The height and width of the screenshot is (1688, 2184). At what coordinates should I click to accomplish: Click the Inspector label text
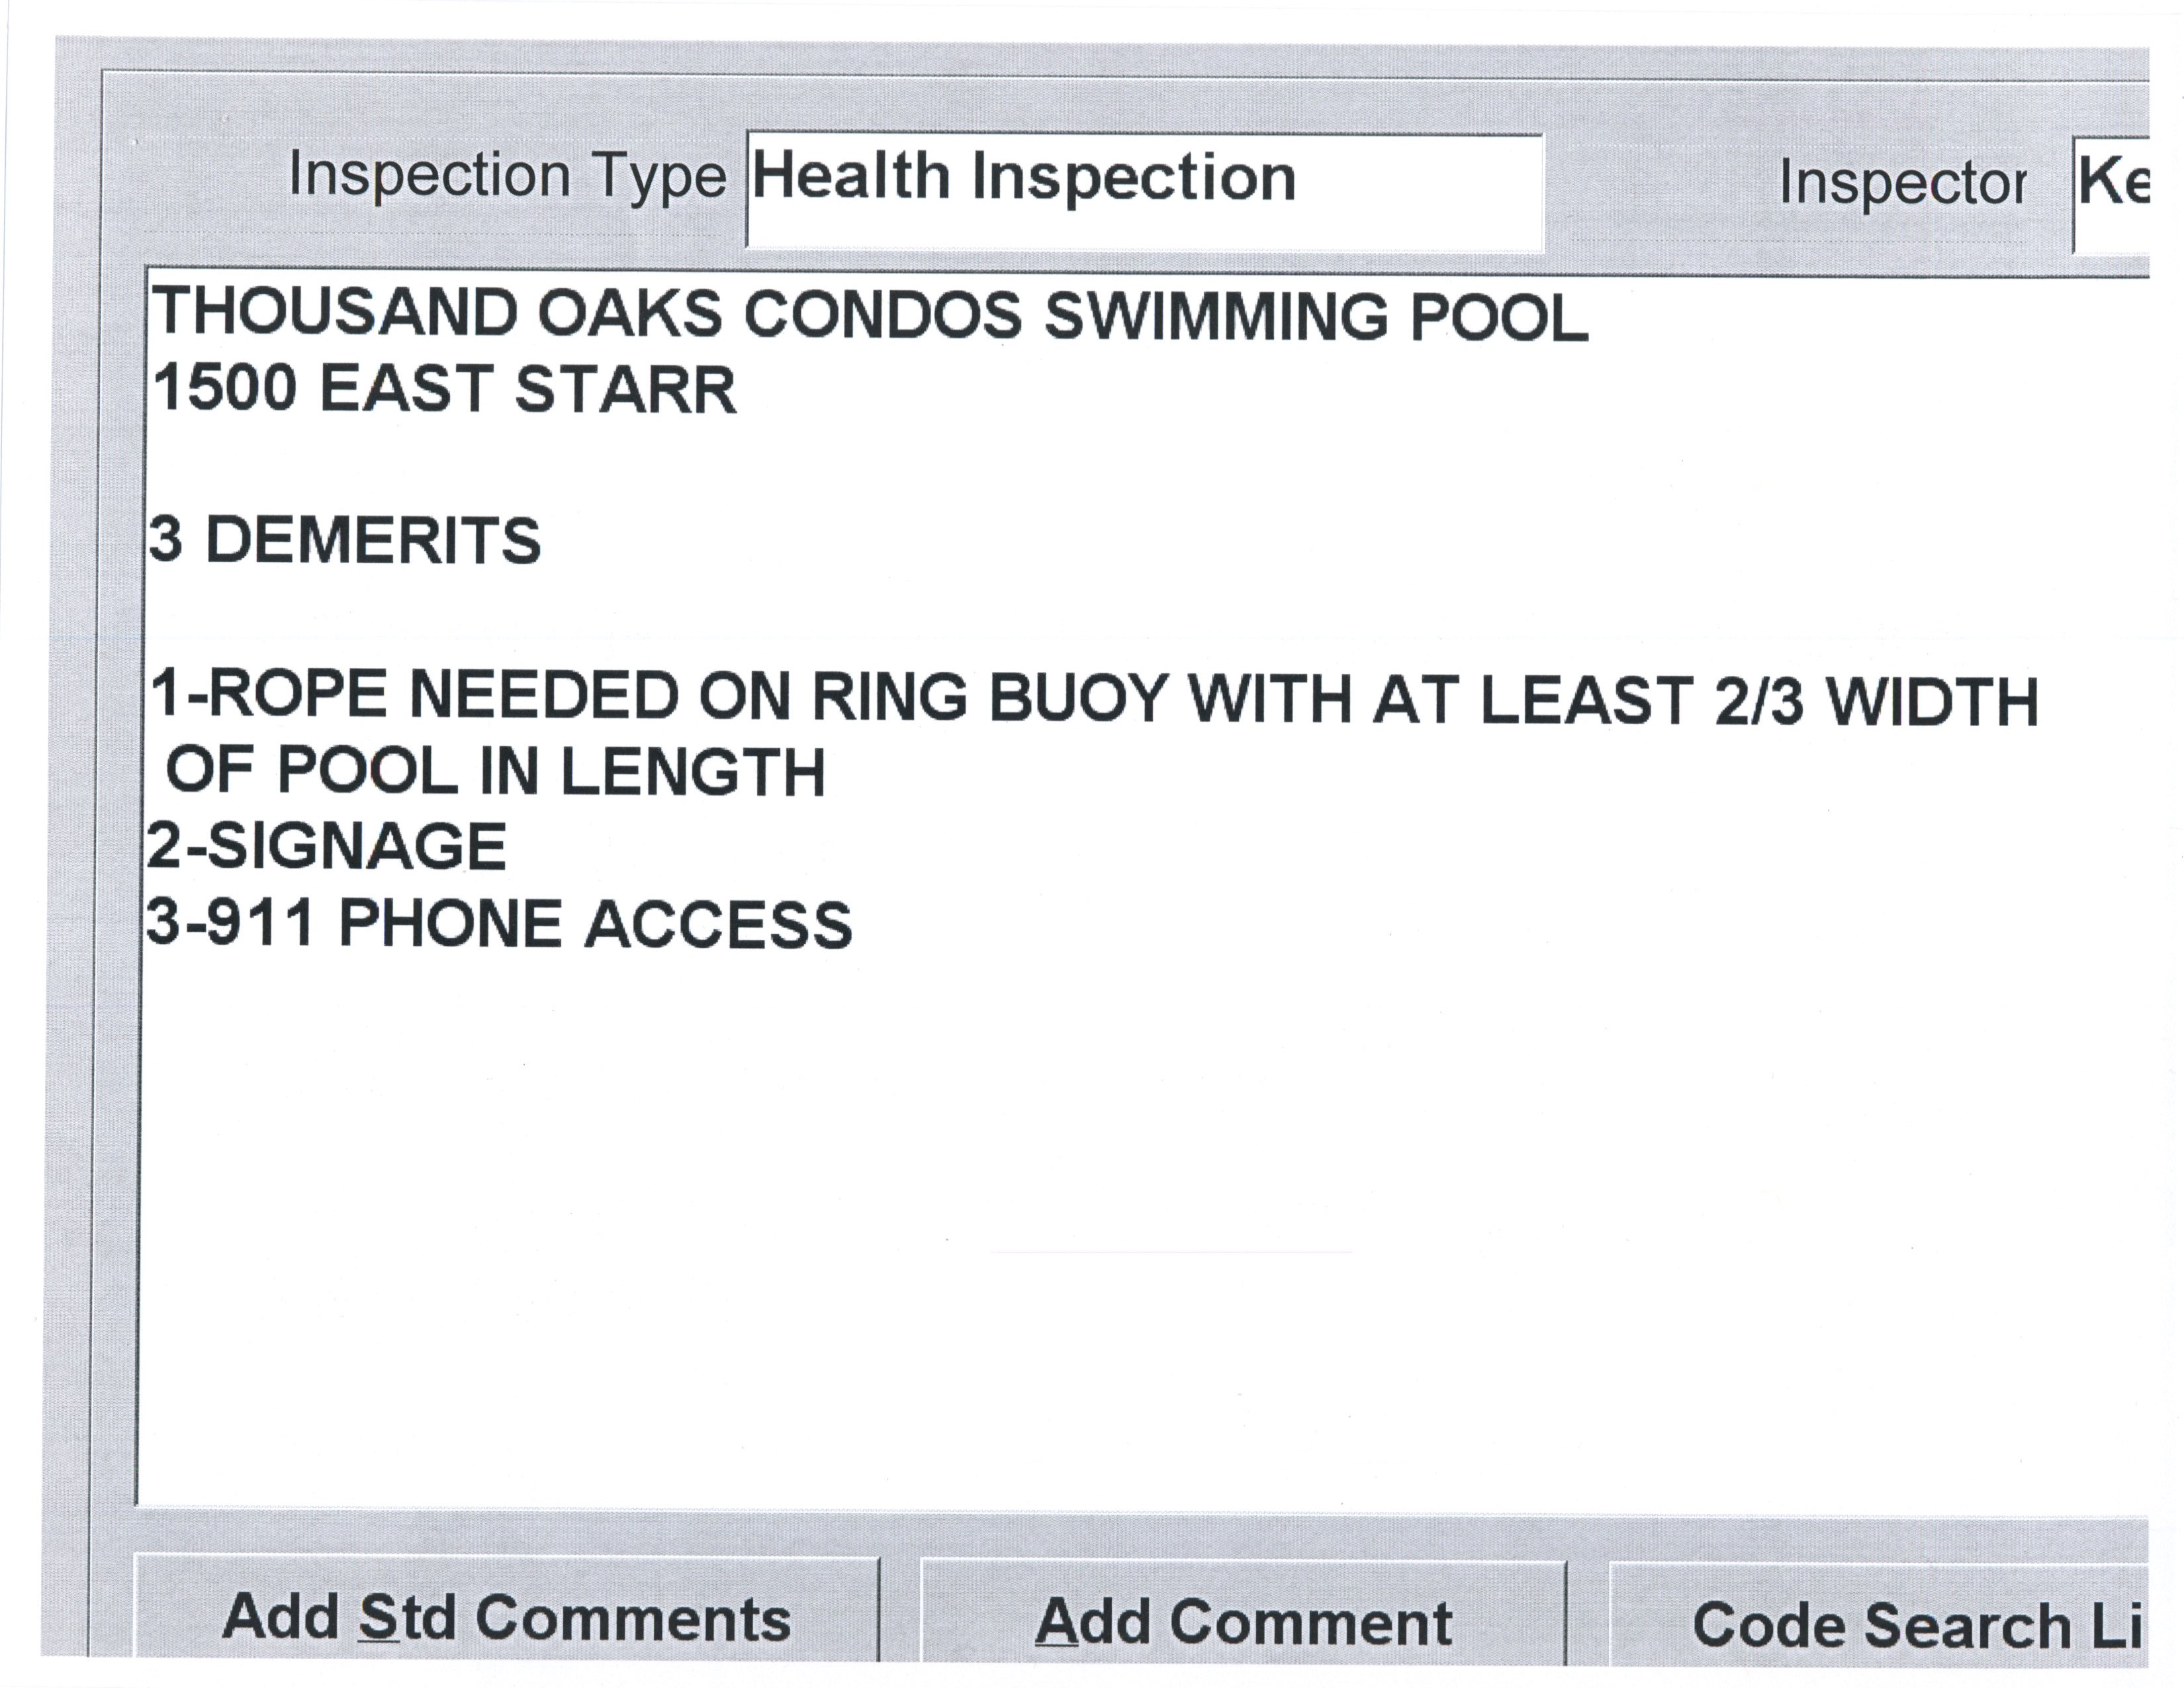coord(1902,184)
